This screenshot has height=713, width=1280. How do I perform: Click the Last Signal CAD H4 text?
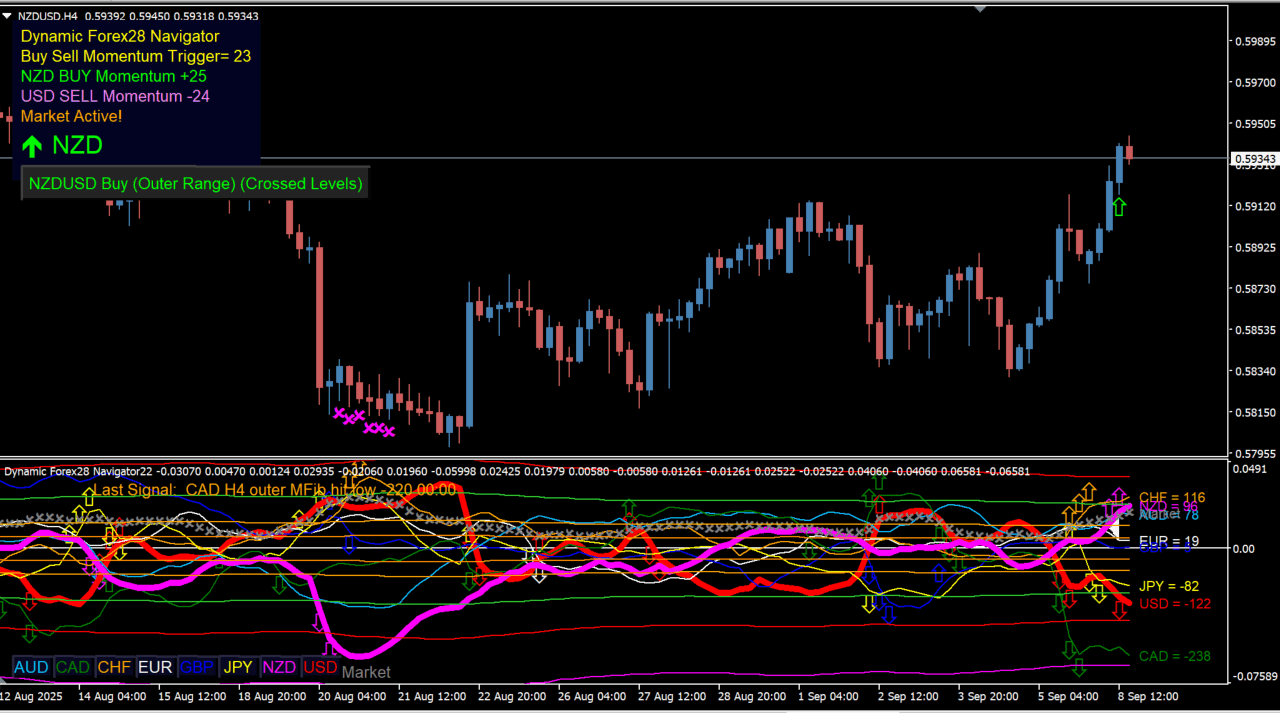[x=274, y=490]
